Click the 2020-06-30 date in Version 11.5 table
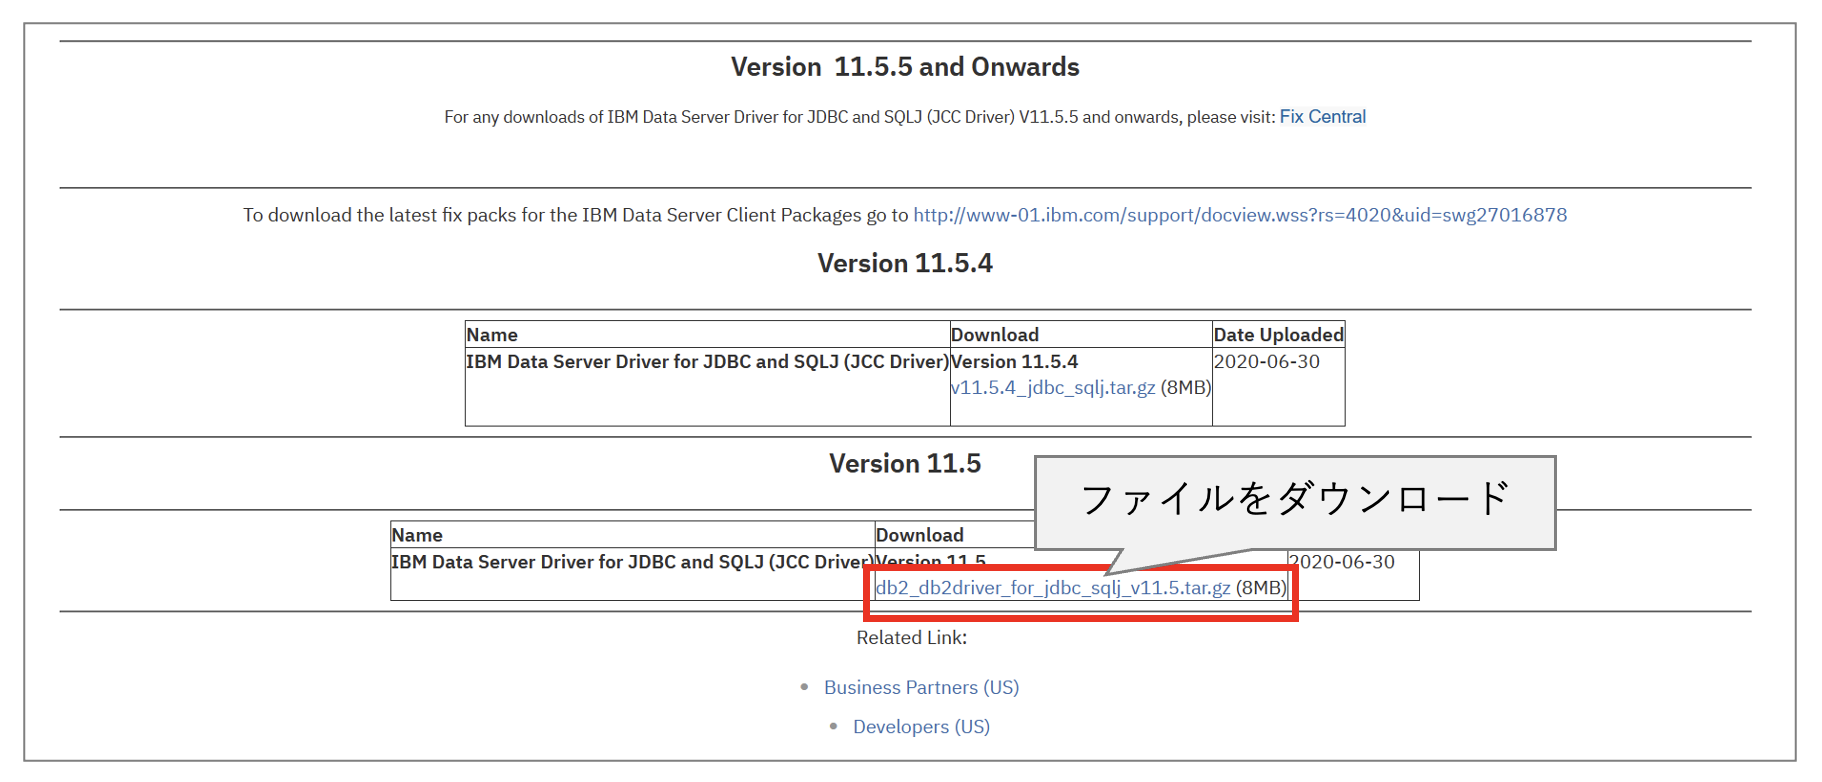Viewport: 1822px width, 782px height. (x=1341, y=562)
